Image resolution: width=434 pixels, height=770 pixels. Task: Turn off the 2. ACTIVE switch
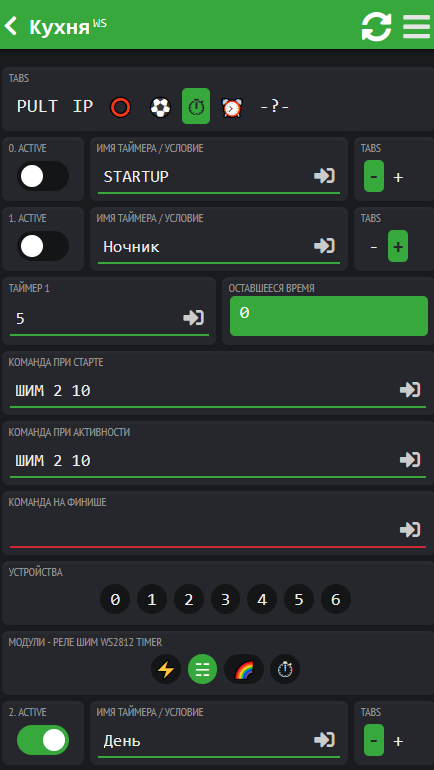(43, 740)
